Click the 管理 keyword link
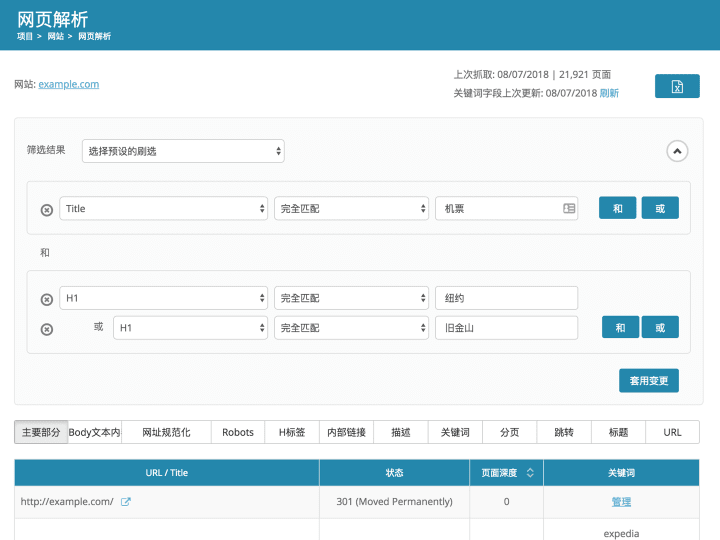Viewport: 720px width, 540px height. click(621, 502)
